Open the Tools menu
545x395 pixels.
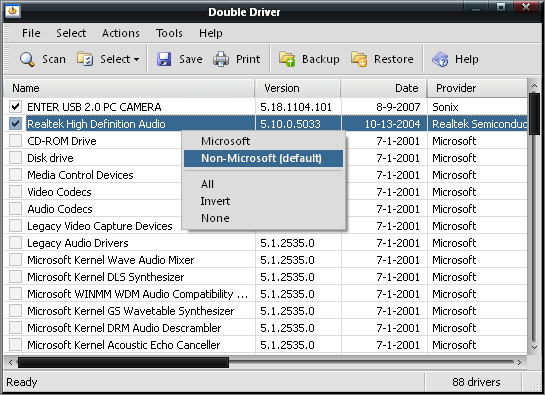click(169, 33)
